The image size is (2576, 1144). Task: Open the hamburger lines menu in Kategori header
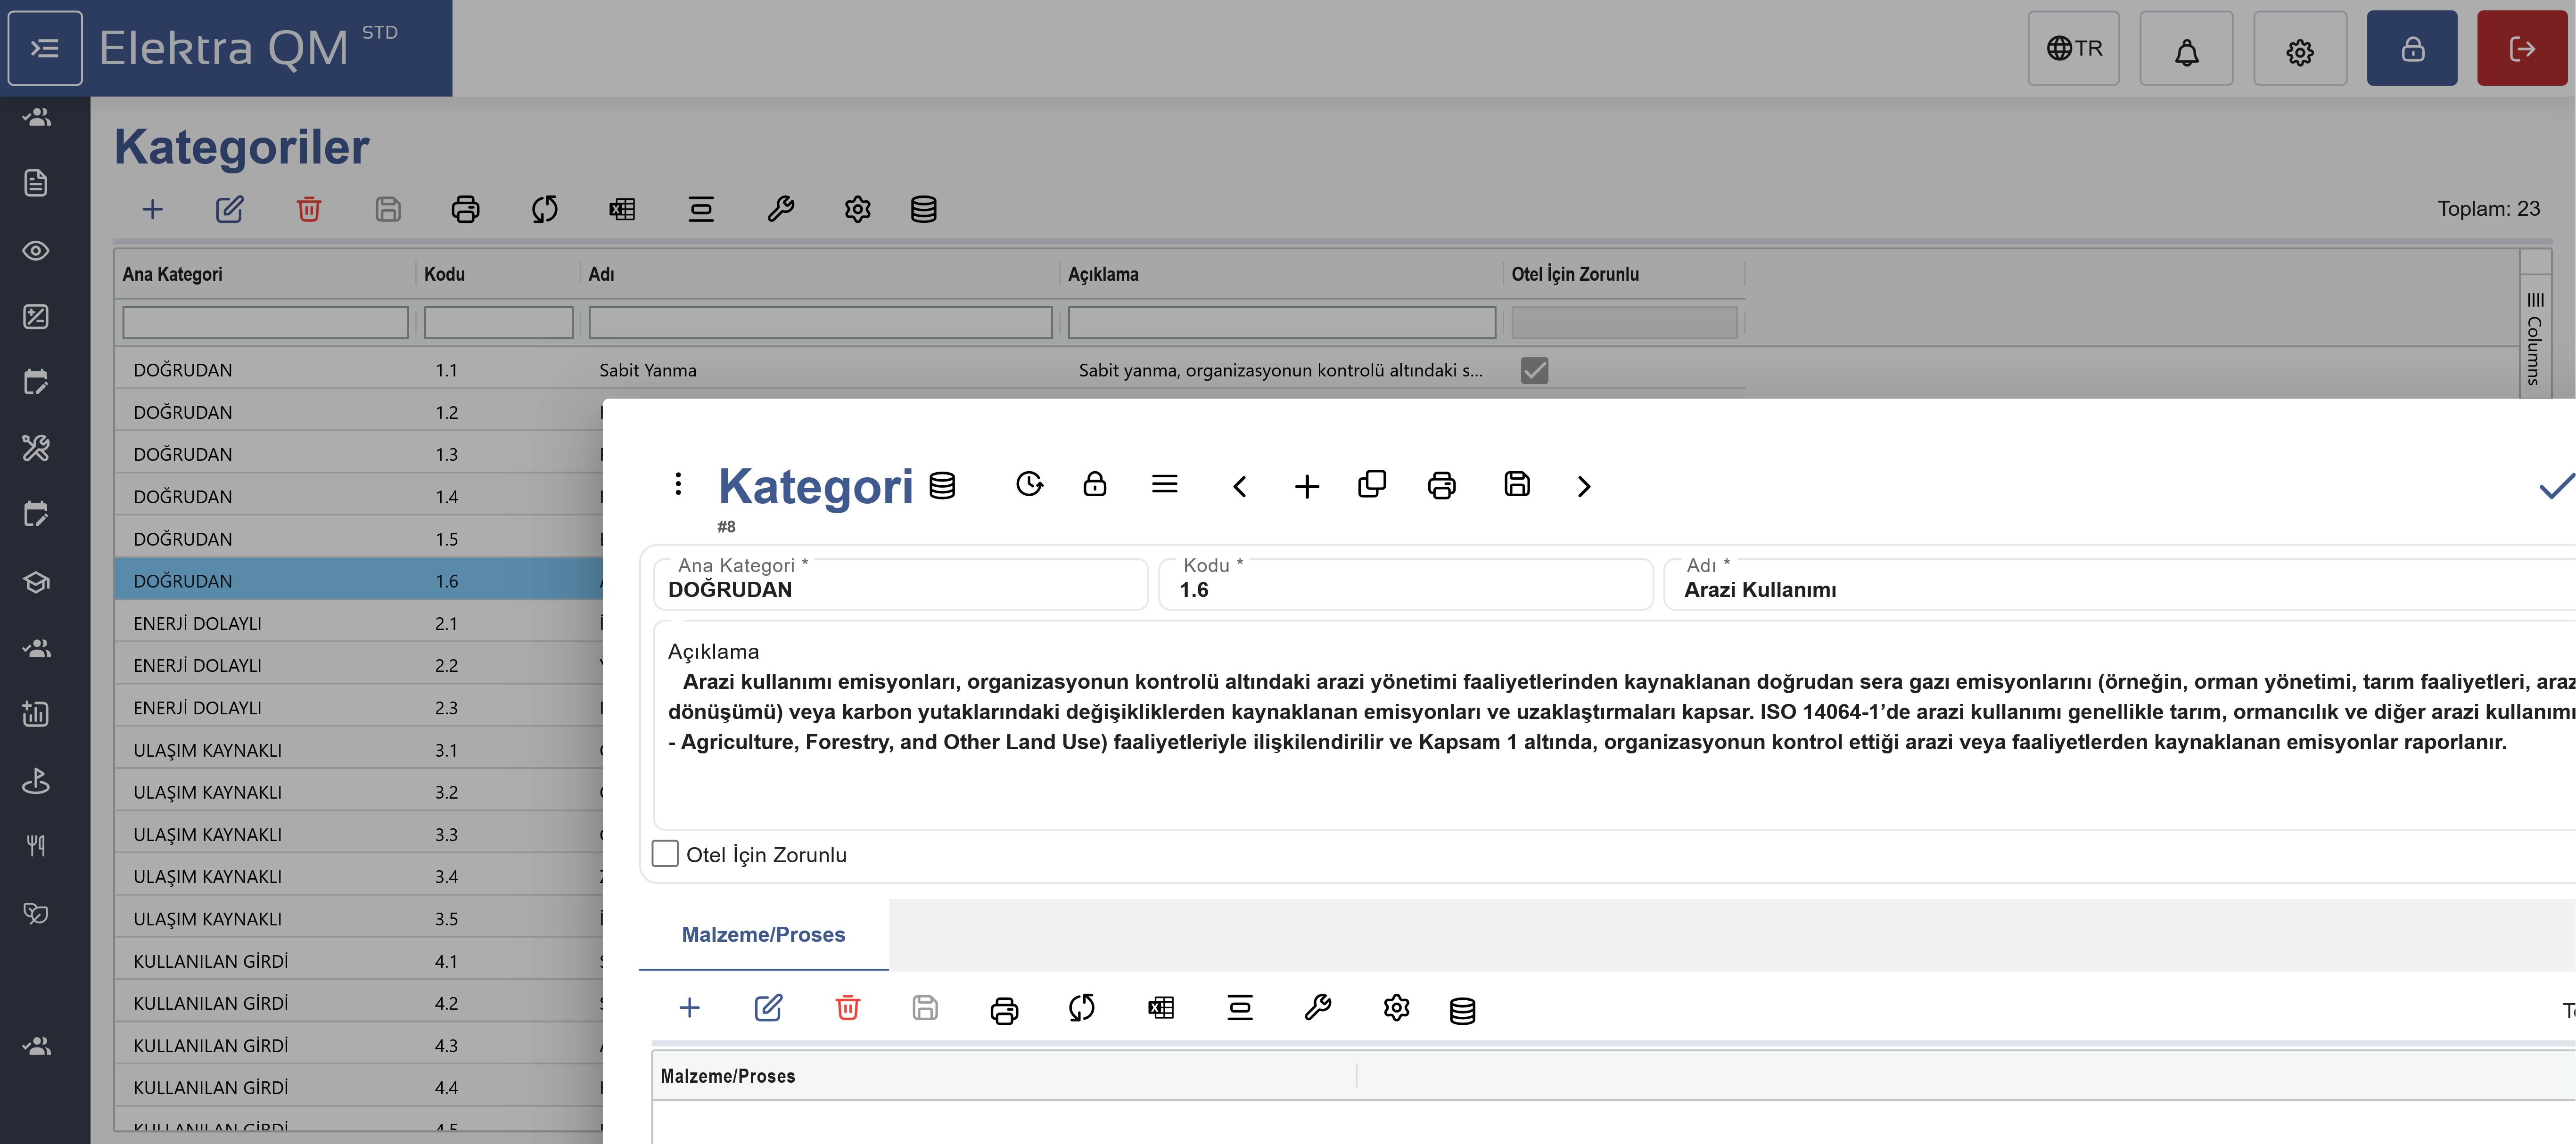1164,485
